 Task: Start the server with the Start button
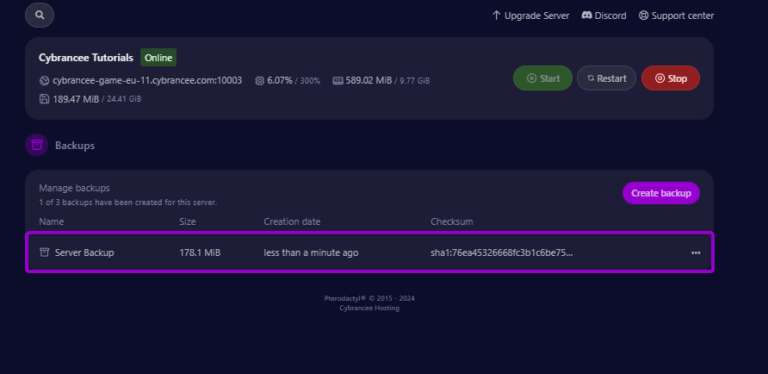(x=543, y=78)
